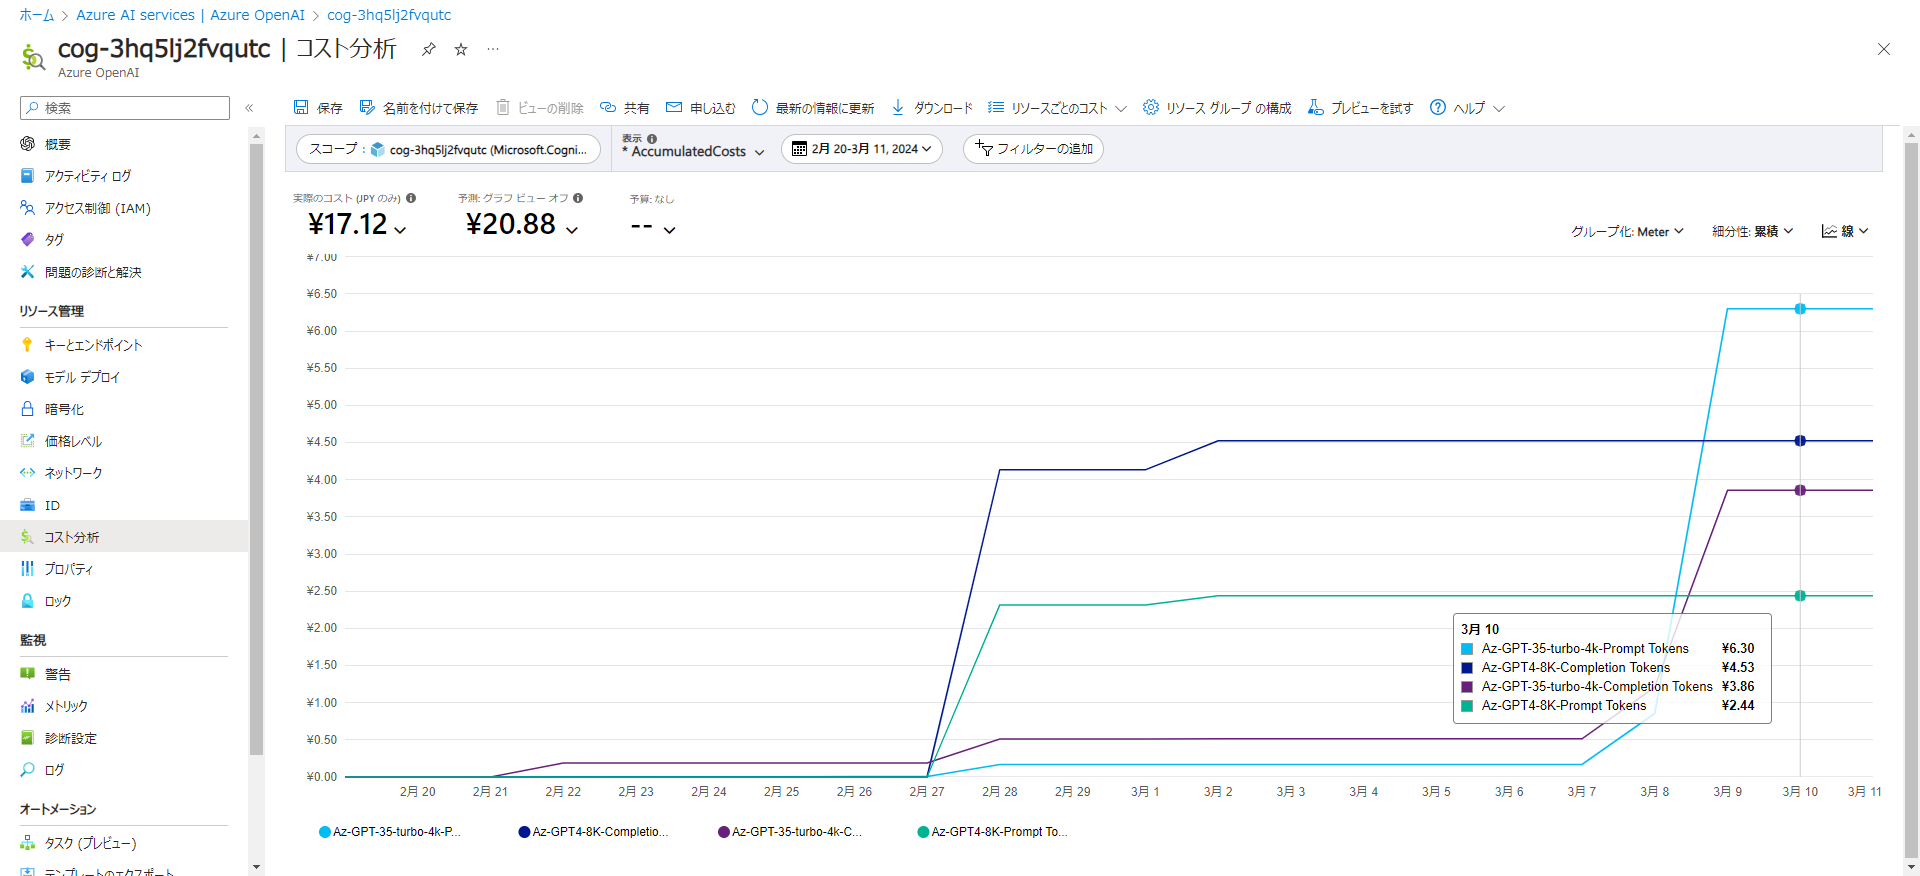Open the date range 2月 20-3月 11, 2024 picker
1920x876 pixels.
pyautogui.click(x=861, y=149)
